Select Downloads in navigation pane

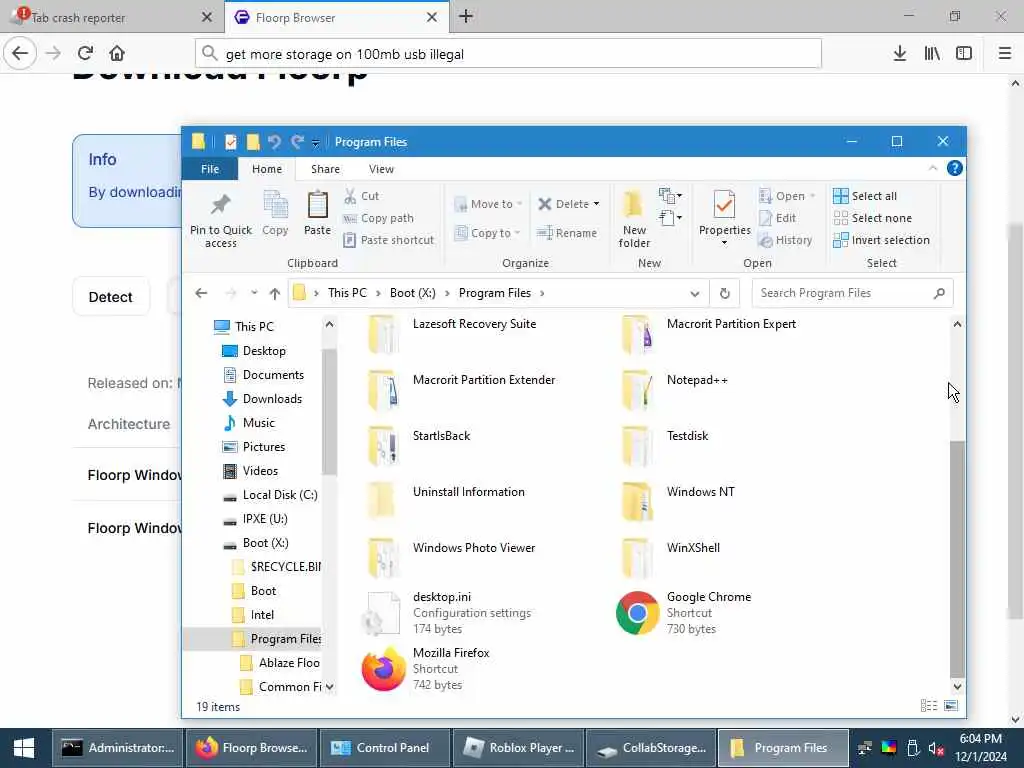pyautogui.click(x=263, y=399)
